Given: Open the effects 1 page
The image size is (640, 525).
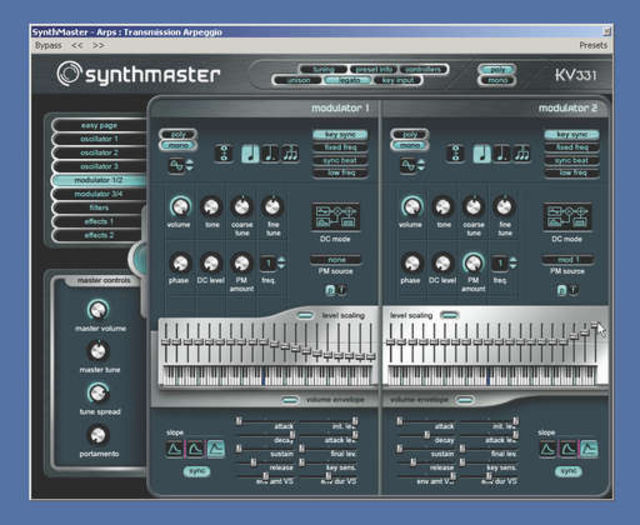Looking at the screenshot, I should (99, 222).
